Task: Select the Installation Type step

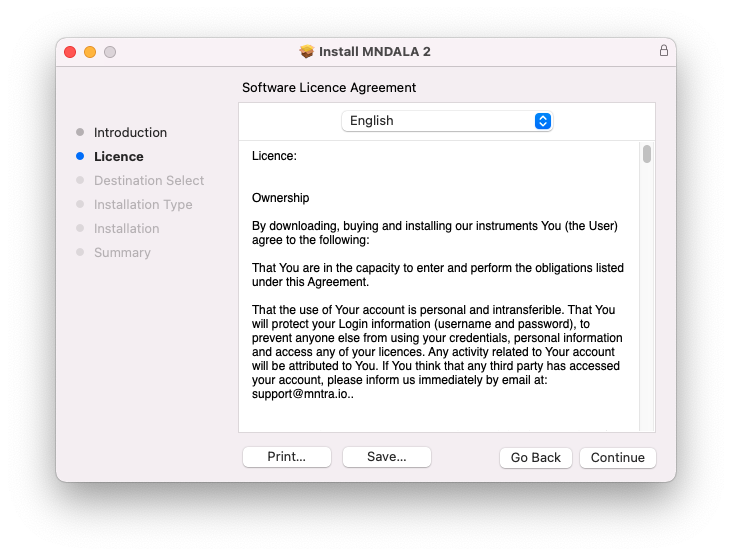Action: pos(143,204)
